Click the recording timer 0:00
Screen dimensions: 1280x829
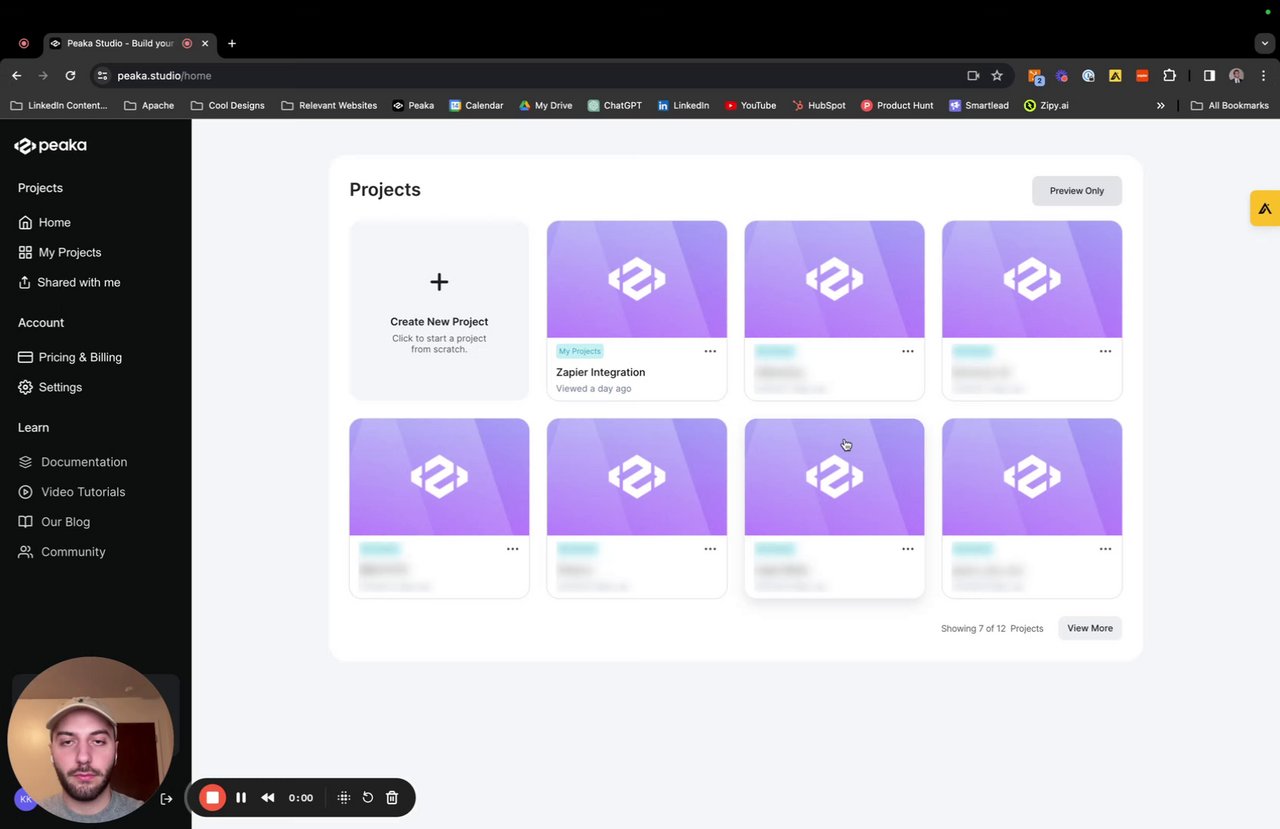[x=301, y=798]
